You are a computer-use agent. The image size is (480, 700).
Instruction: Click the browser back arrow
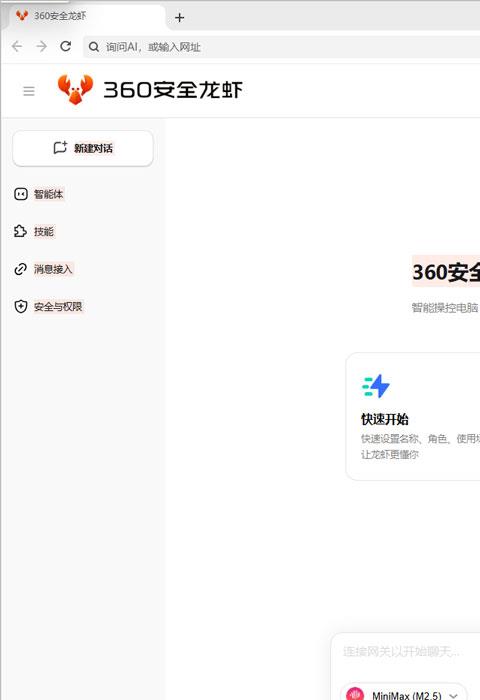[x=17, y=46]
